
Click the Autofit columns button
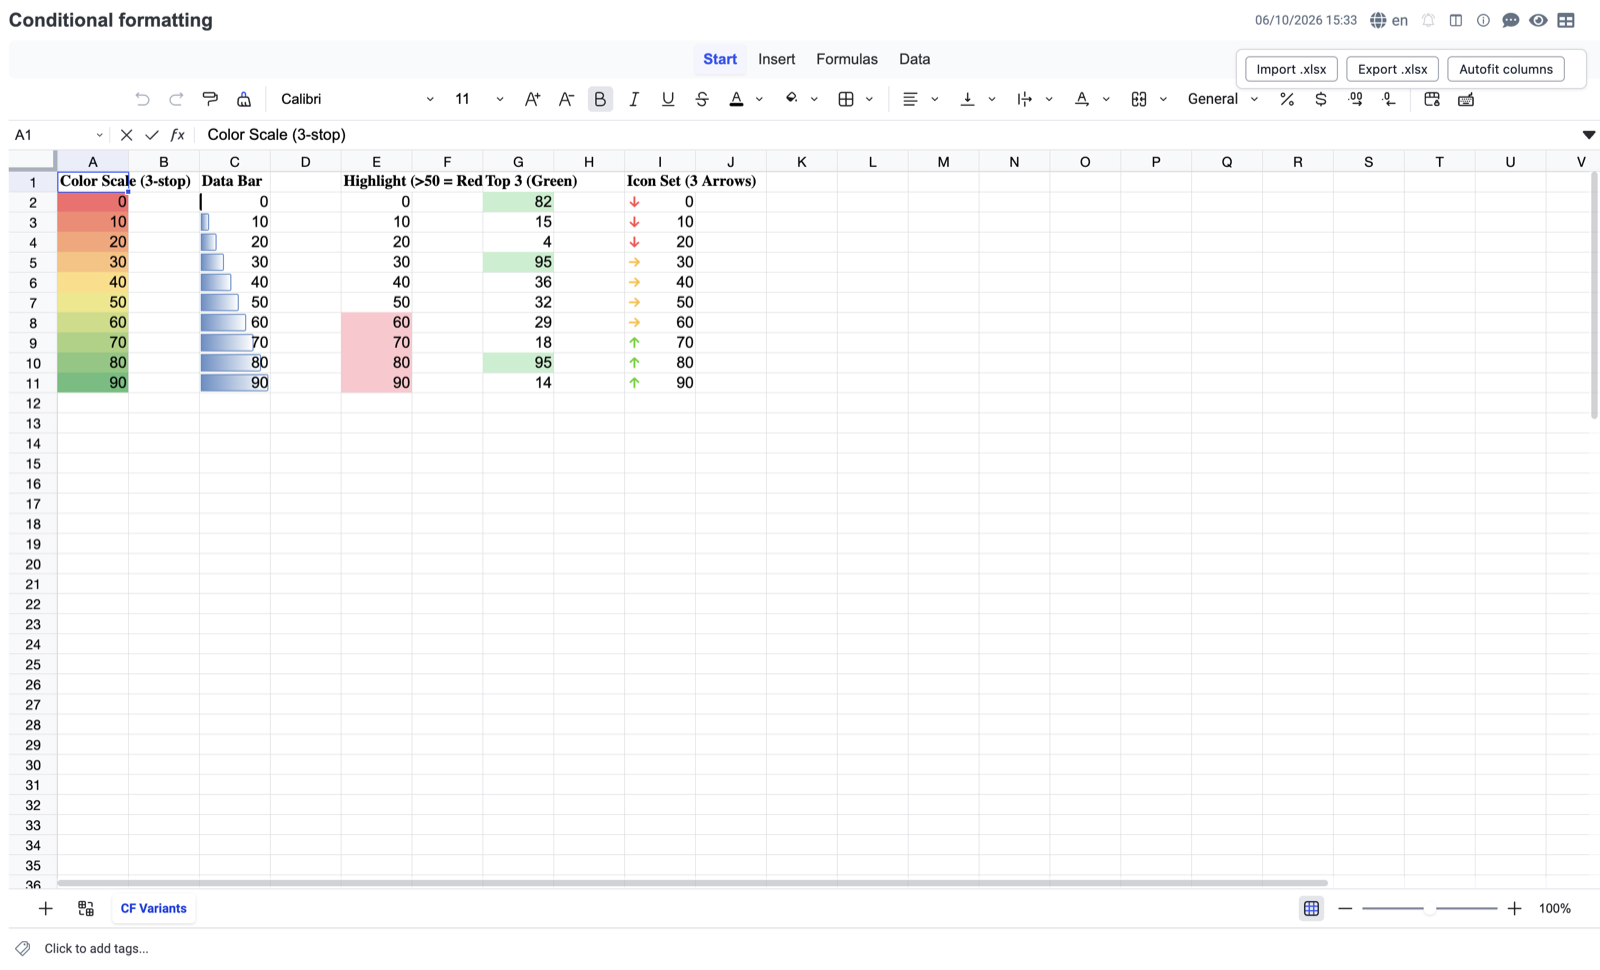tap(1505, 69)
